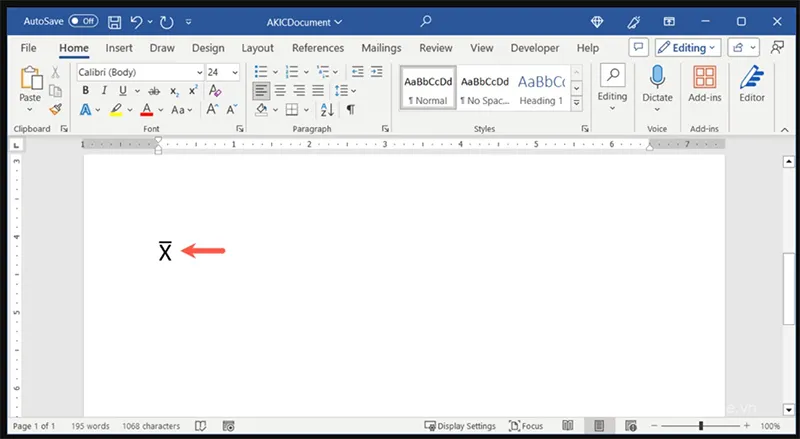Open the bullet list style dropdown
This screenshot has width=800, height=439.
point(275,72)
